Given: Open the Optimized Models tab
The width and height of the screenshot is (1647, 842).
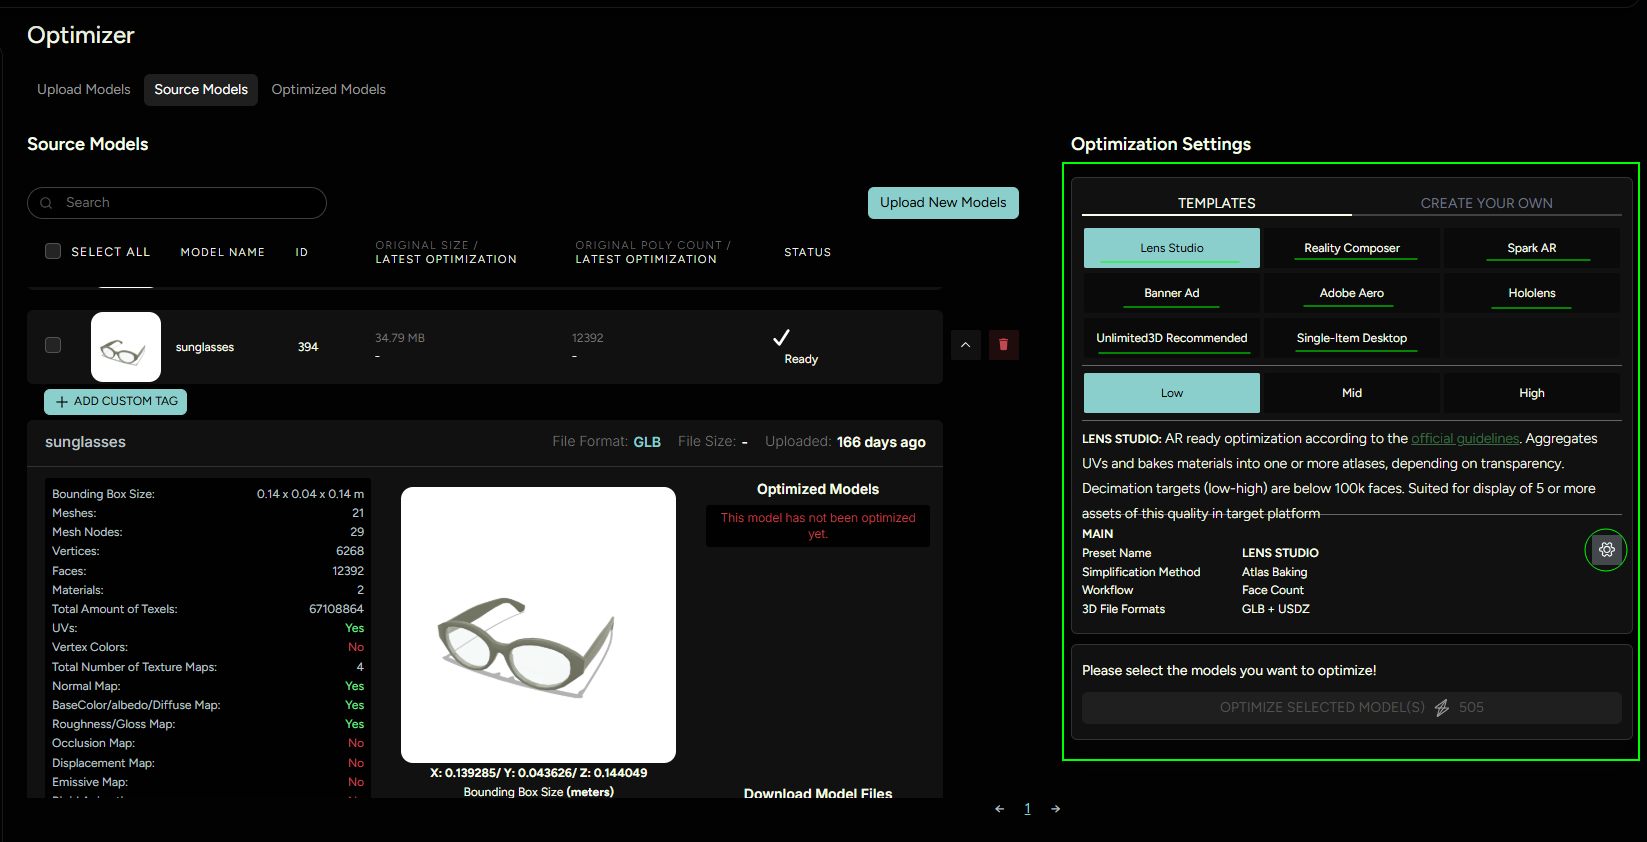Looking at the screenshot, I should click(328, 90).
